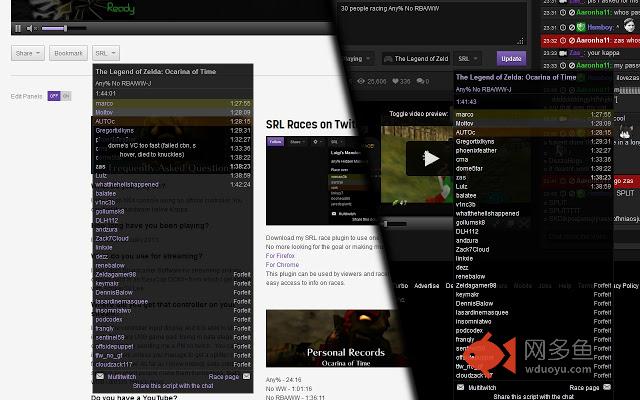Open Race page link in the 1:41:43 race panel

tap(584, 387)
